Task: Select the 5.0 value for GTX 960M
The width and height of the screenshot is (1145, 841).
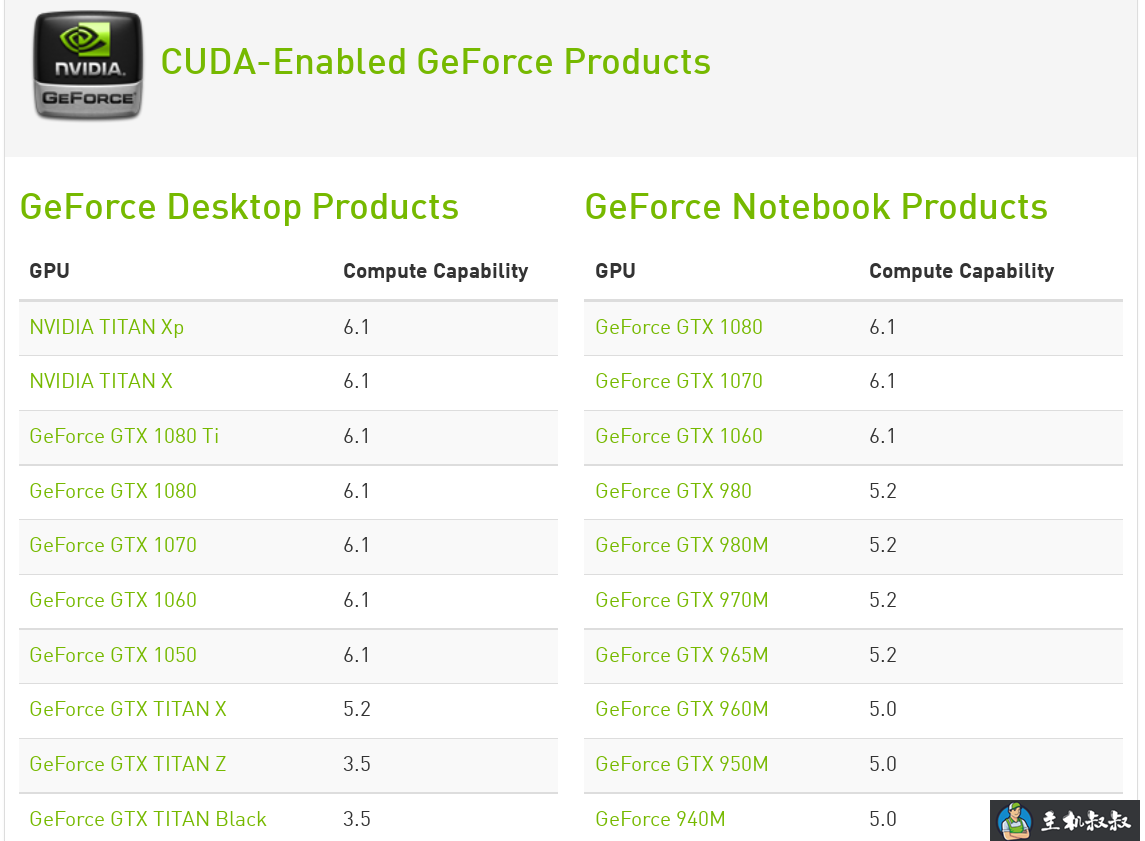Action: click(x=883, y=709)
